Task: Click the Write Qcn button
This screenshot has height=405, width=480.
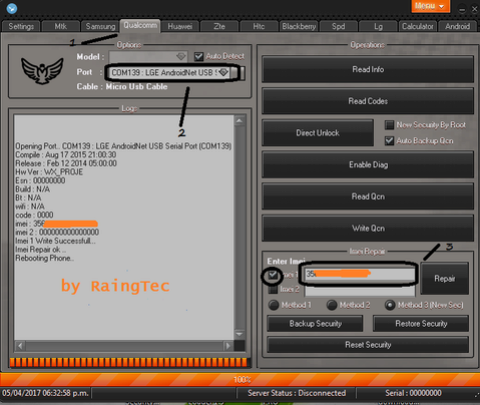Action: pos(368,228)
